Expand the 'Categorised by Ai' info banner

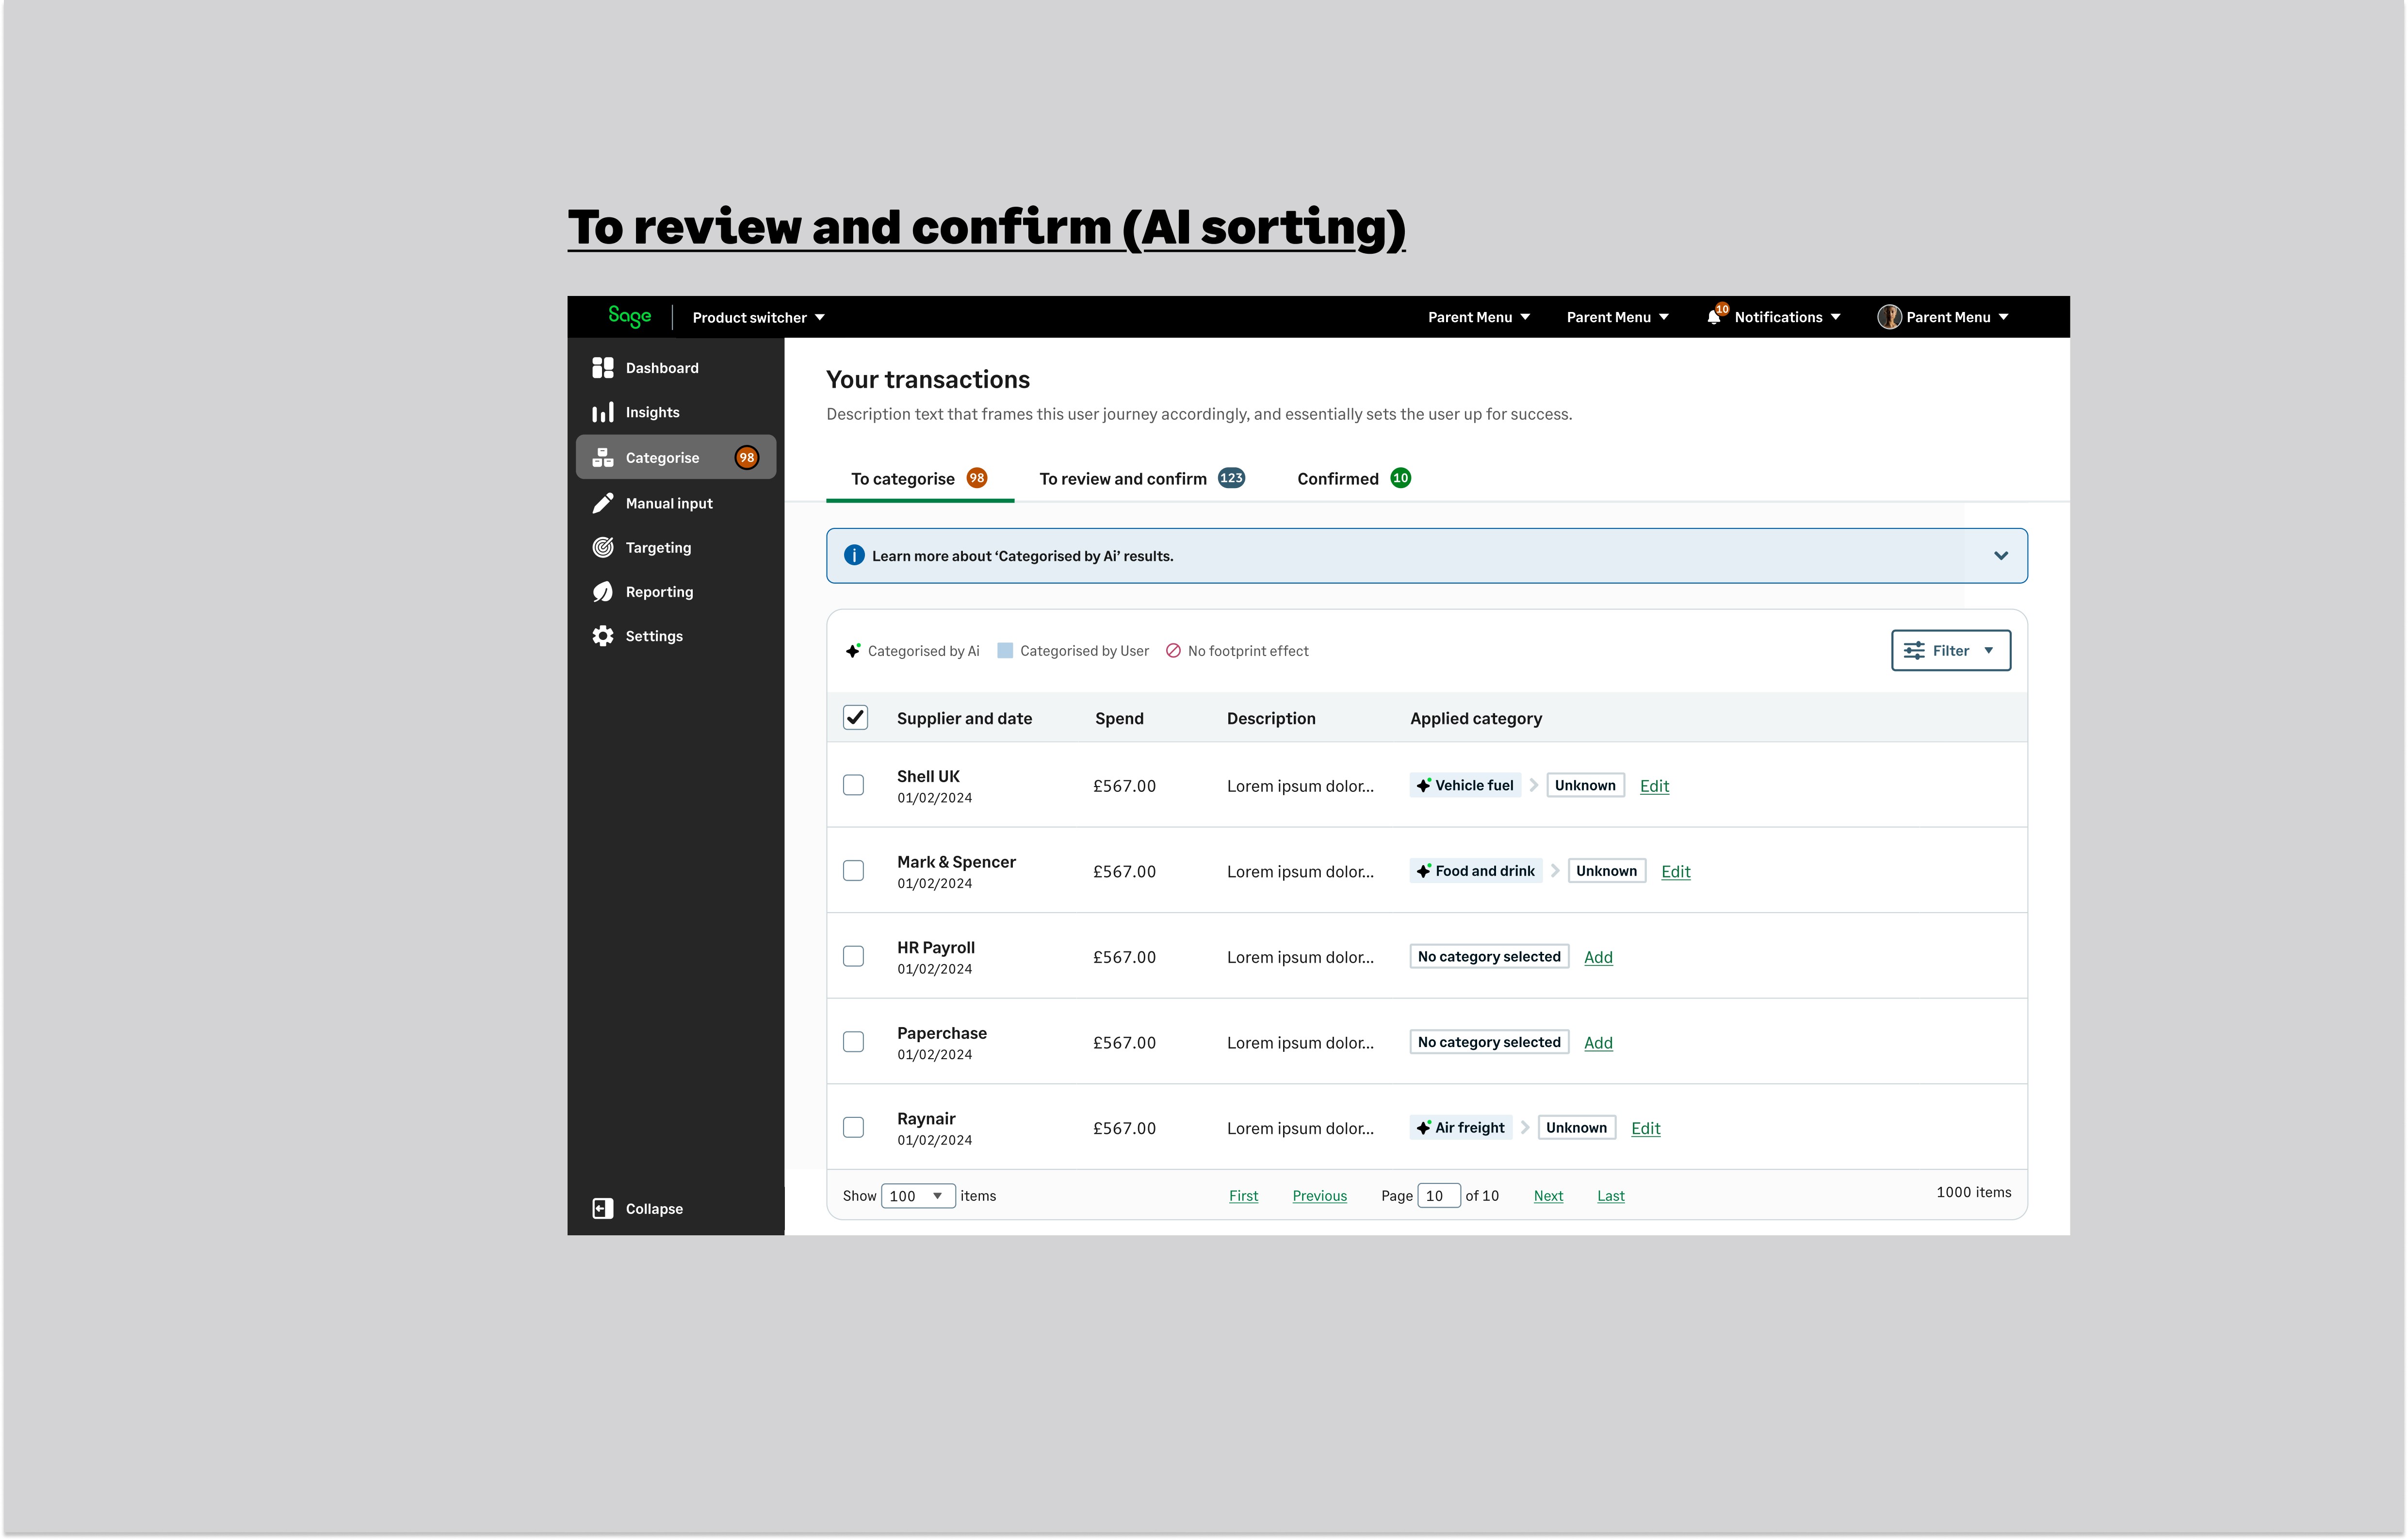pyautogui.click(x=2000, y=556)
